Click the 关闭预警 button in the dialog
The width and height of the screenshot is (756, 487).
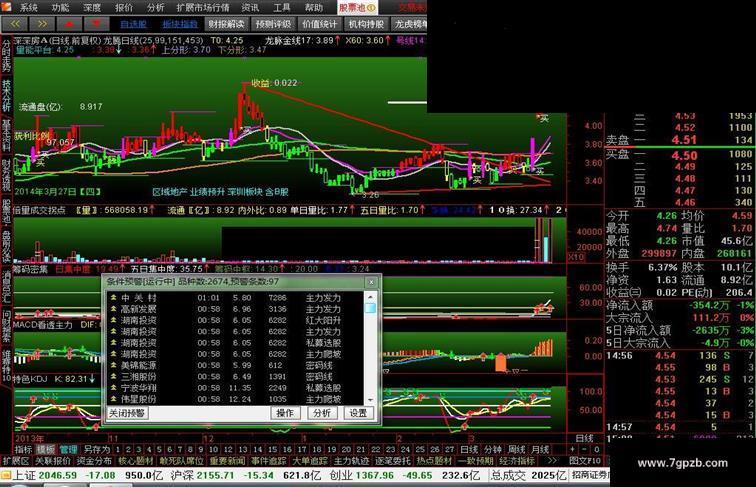coord(127,413)
